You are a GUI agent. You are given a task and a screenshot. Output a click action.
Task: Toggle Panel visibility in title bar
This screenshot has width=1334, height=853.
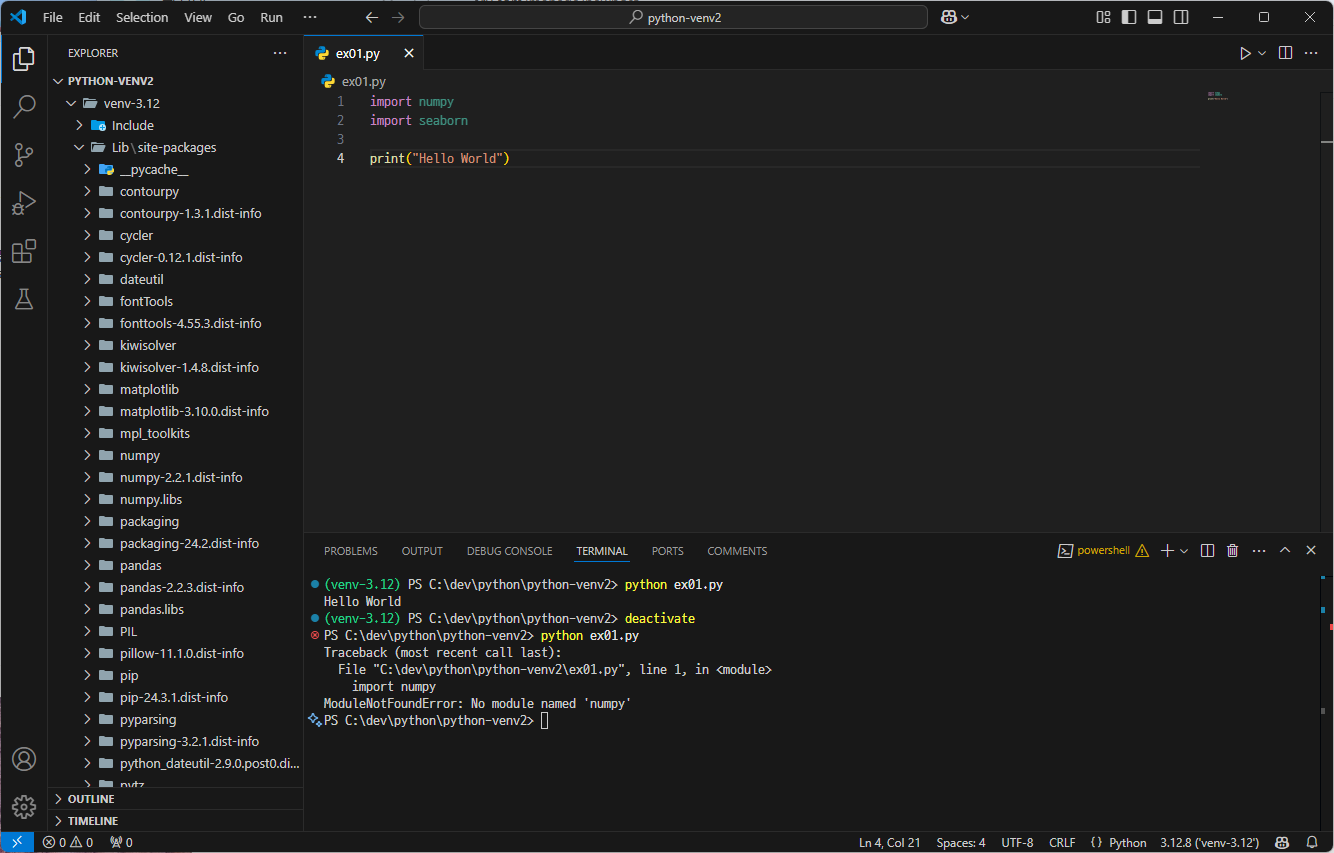pyautogui.click(x=1155, y=17)
